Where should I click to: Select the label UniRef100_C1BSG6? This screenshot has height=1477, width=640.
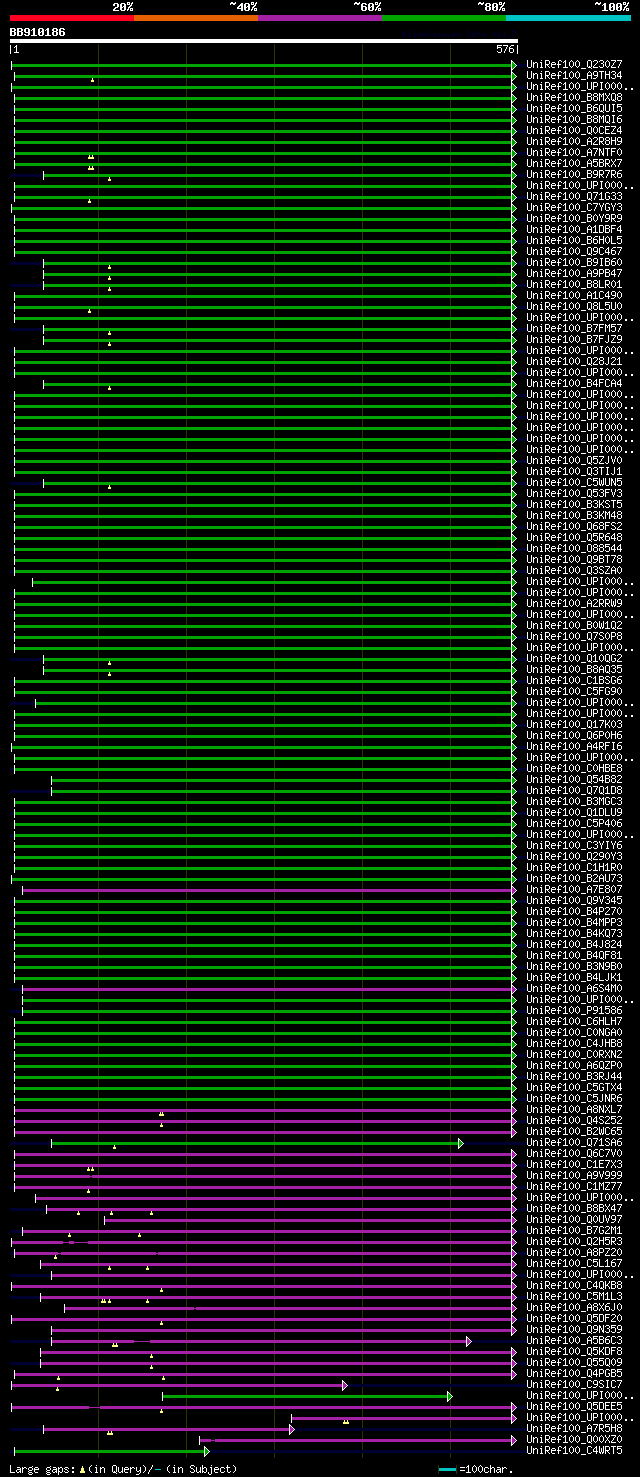pos(574,680)
